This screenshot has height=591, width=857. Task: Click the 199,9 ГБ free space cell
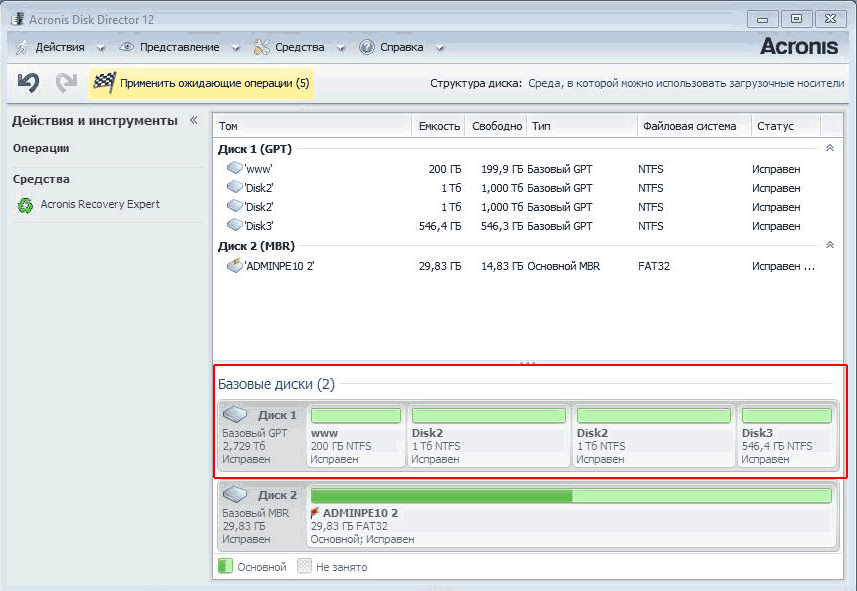point(502,169)
